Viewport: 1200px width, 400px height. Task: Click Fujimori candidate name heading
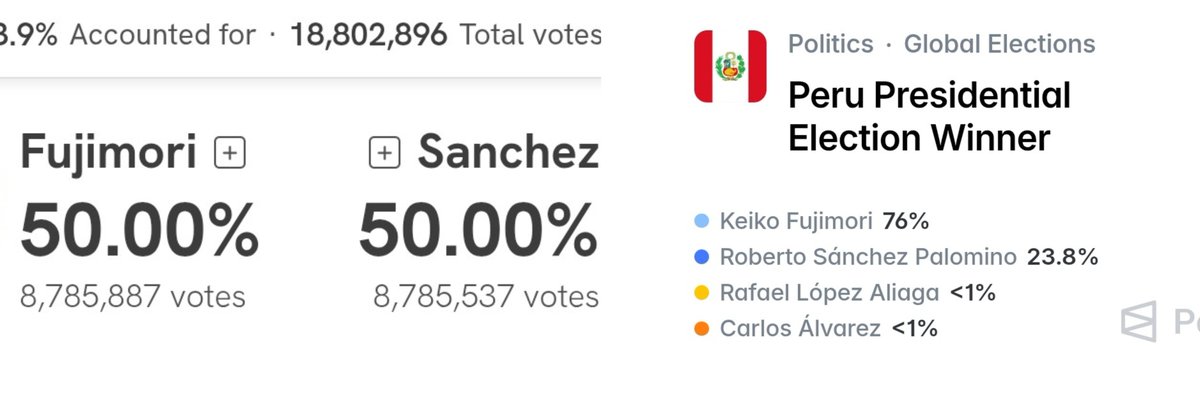pos(108,153)
